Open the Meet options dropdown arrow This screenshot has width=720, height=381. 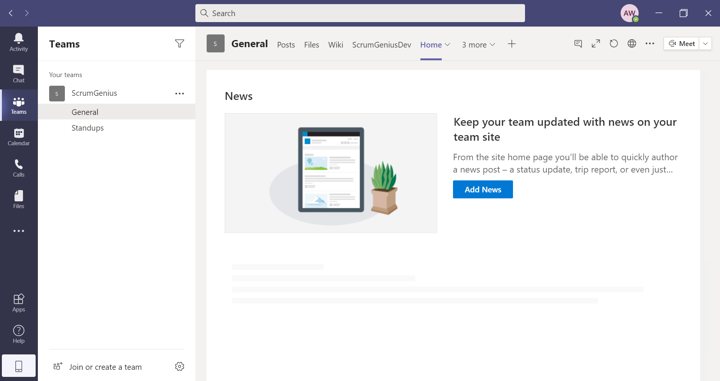(x=706, y=44)
